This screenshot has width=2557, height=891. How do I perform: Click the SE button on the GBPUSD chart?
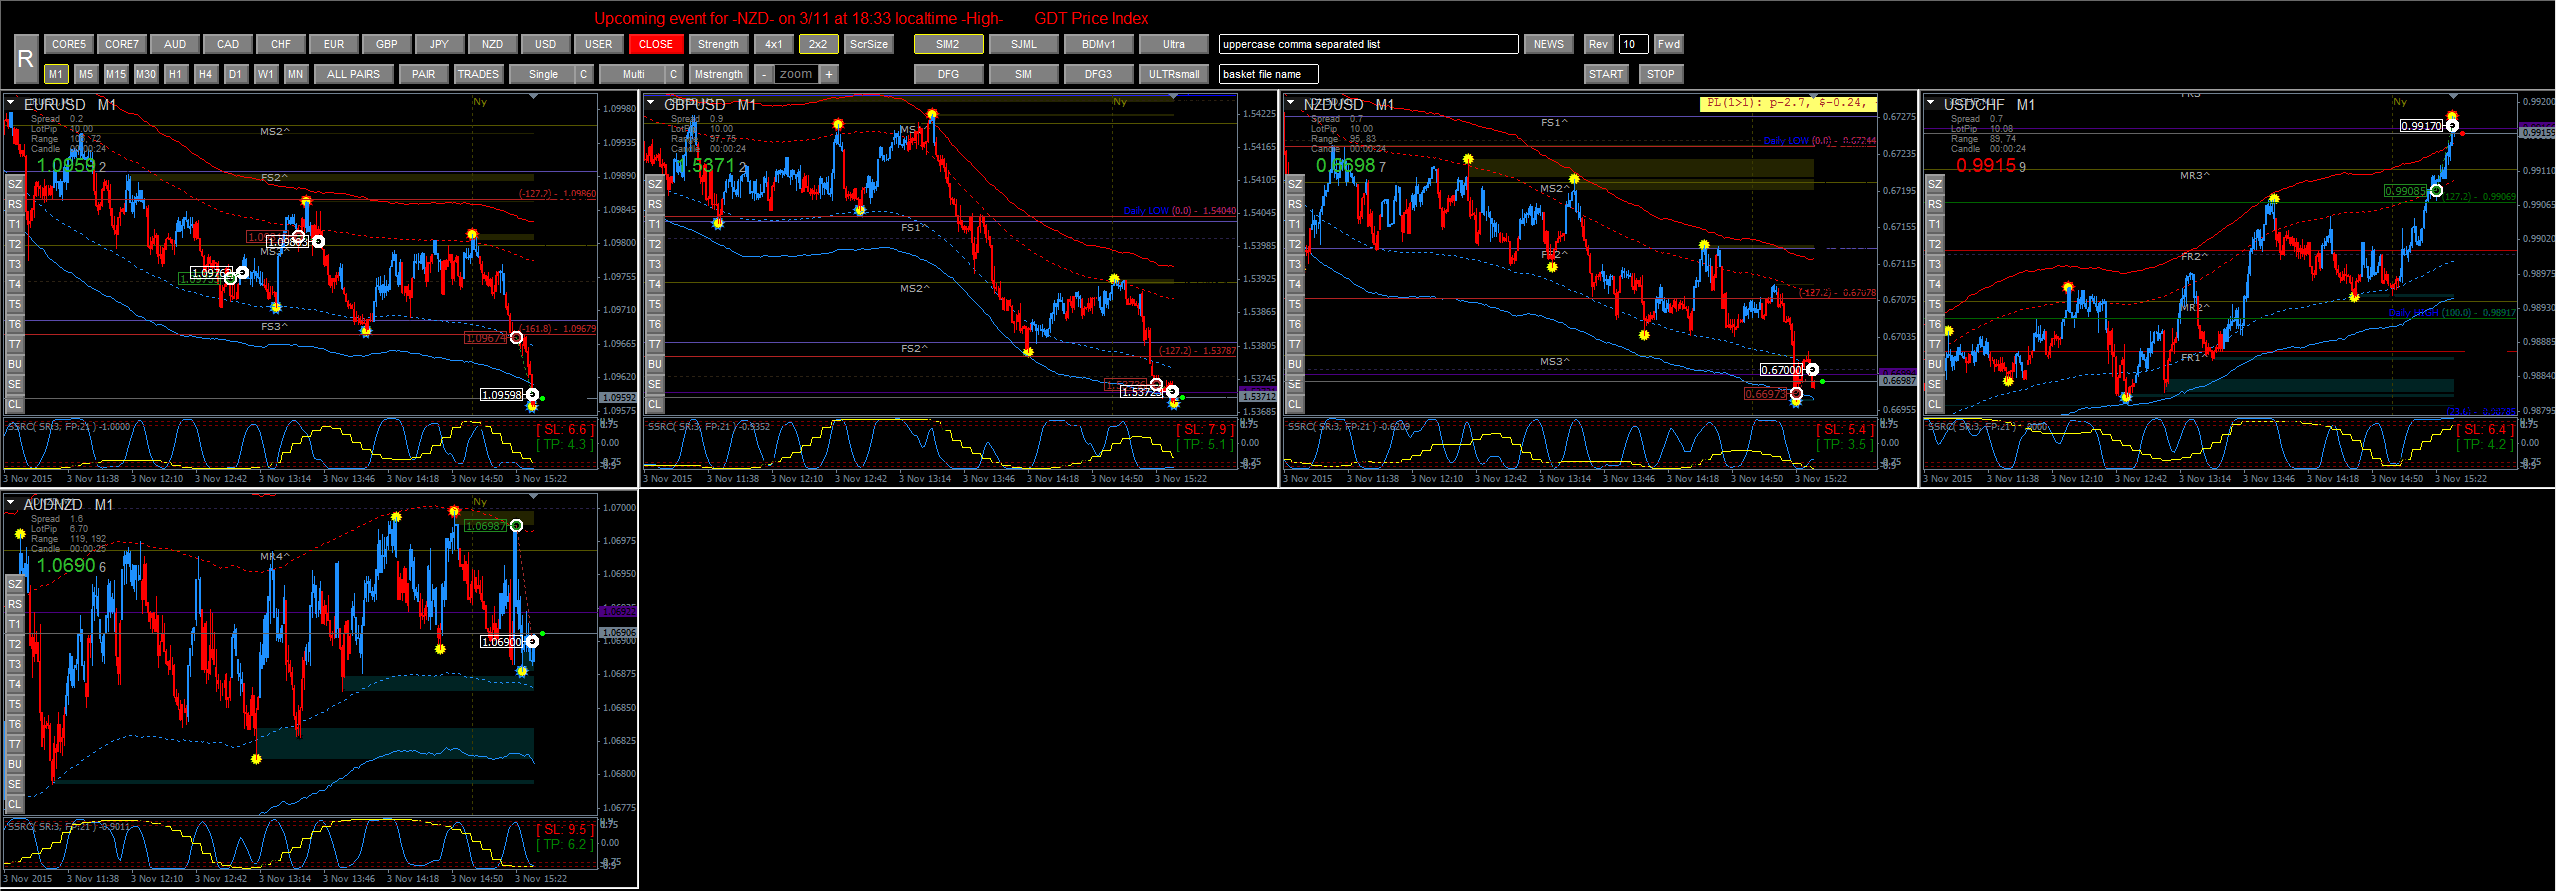pyautogui.click(x=655, y=384)
